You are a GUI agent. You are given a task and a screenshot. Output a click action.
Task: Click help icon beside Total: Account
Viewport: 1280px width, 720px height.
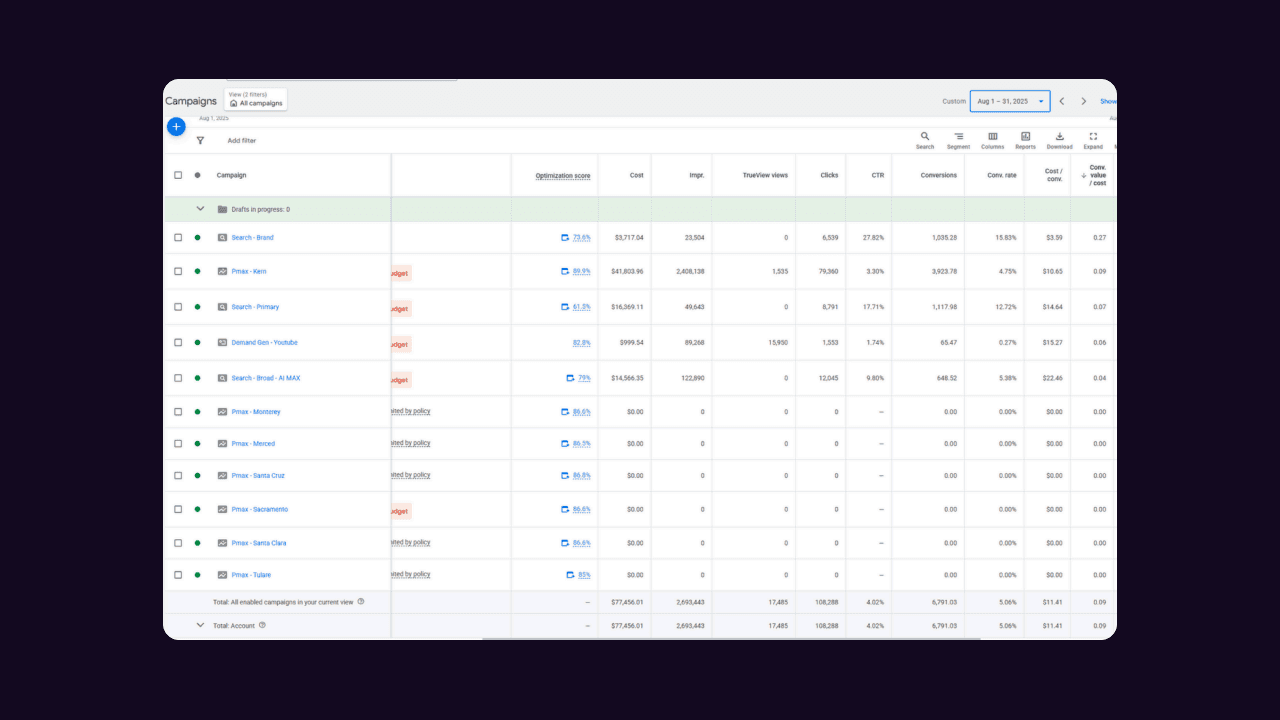click(x=262, y=625)
